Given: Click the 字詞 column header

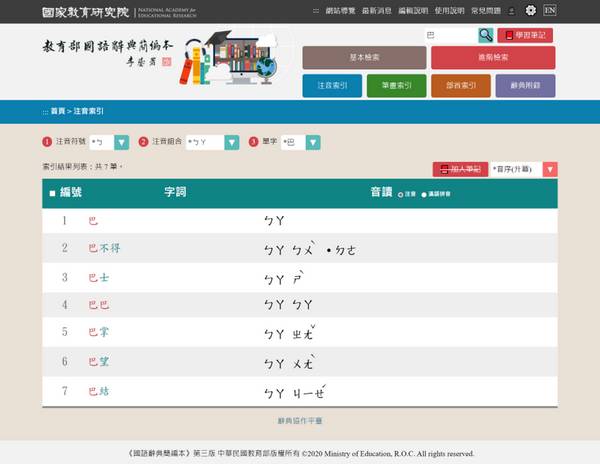Looking at the screenshot, I should 175,192.
